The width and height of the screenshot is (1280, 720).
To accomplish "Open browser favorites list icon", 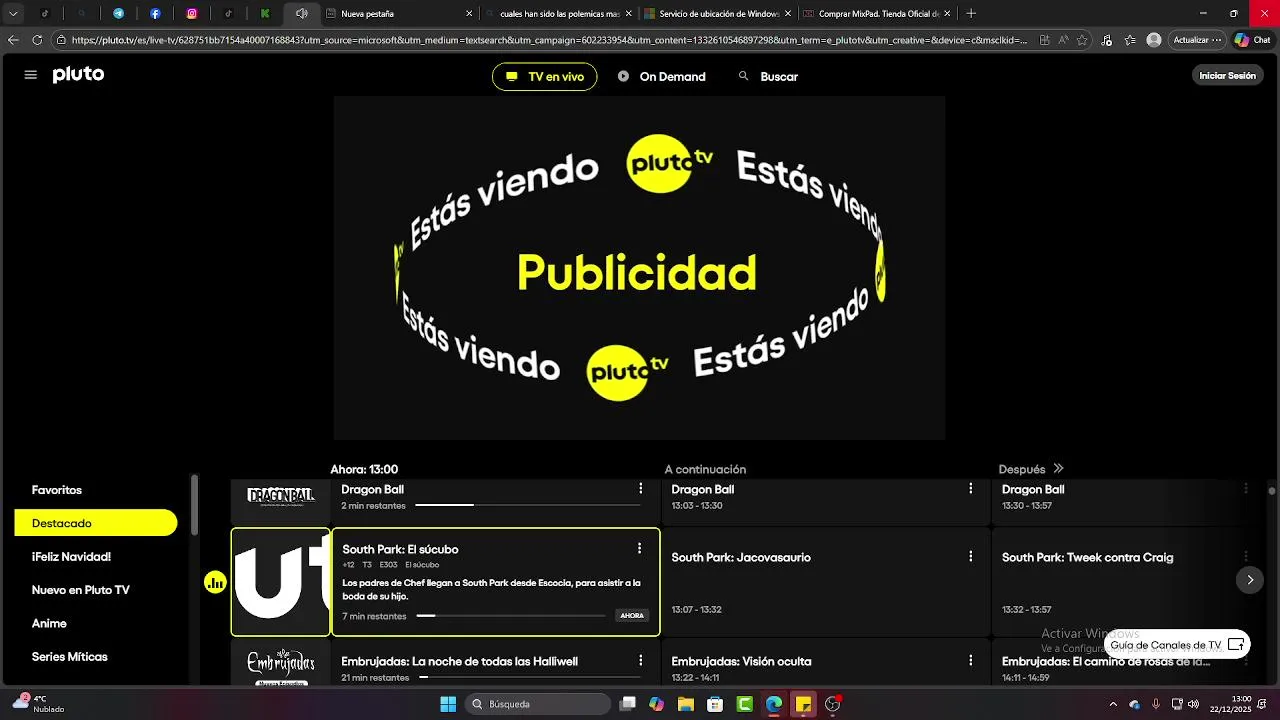I will tap(1130, 40).
